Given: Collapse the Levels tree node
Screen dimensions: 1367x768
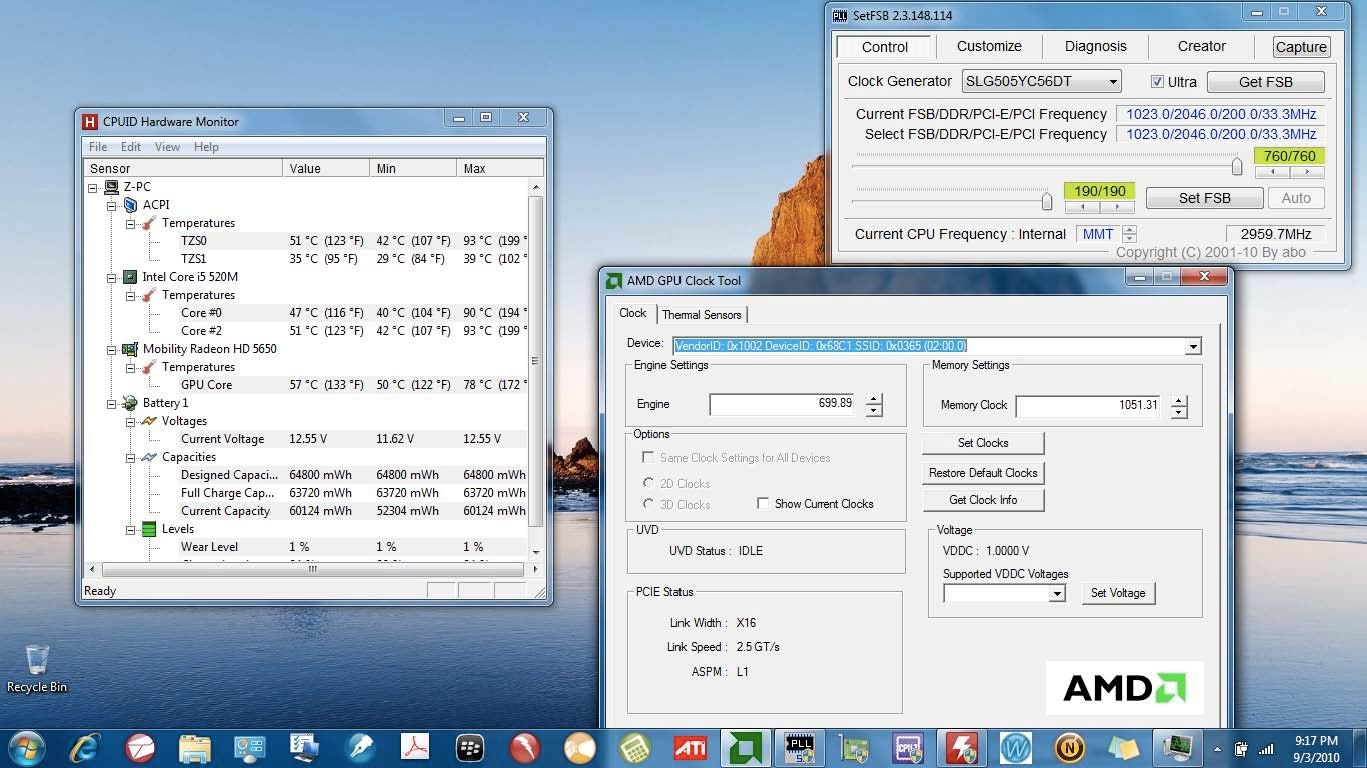Looking at the screenshot, I should (x=131, y=529).
